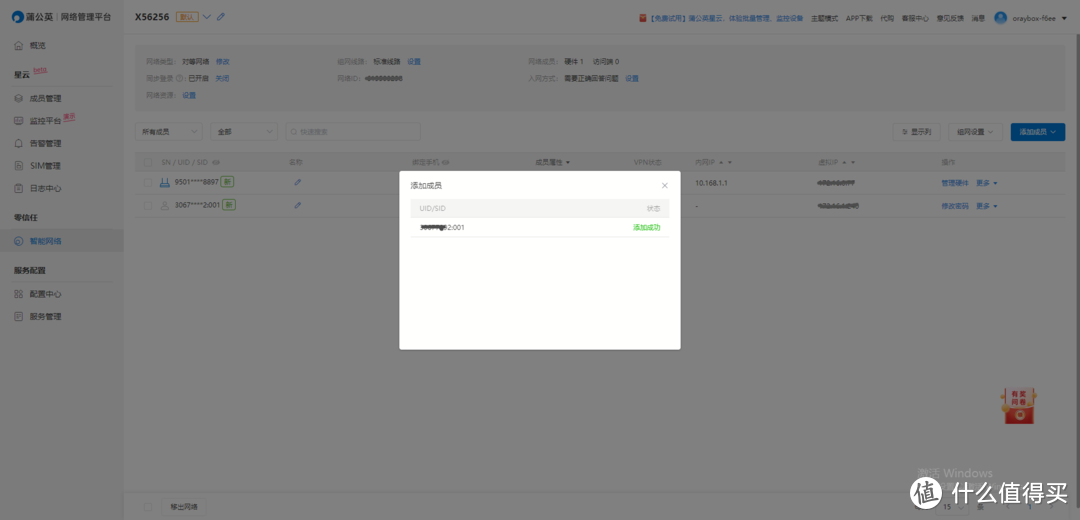The height and width of the screenshot is (520, 1080).
Task: Click the user avatar for oraybox-f6ee
Action: click(x=1000, y=18)
